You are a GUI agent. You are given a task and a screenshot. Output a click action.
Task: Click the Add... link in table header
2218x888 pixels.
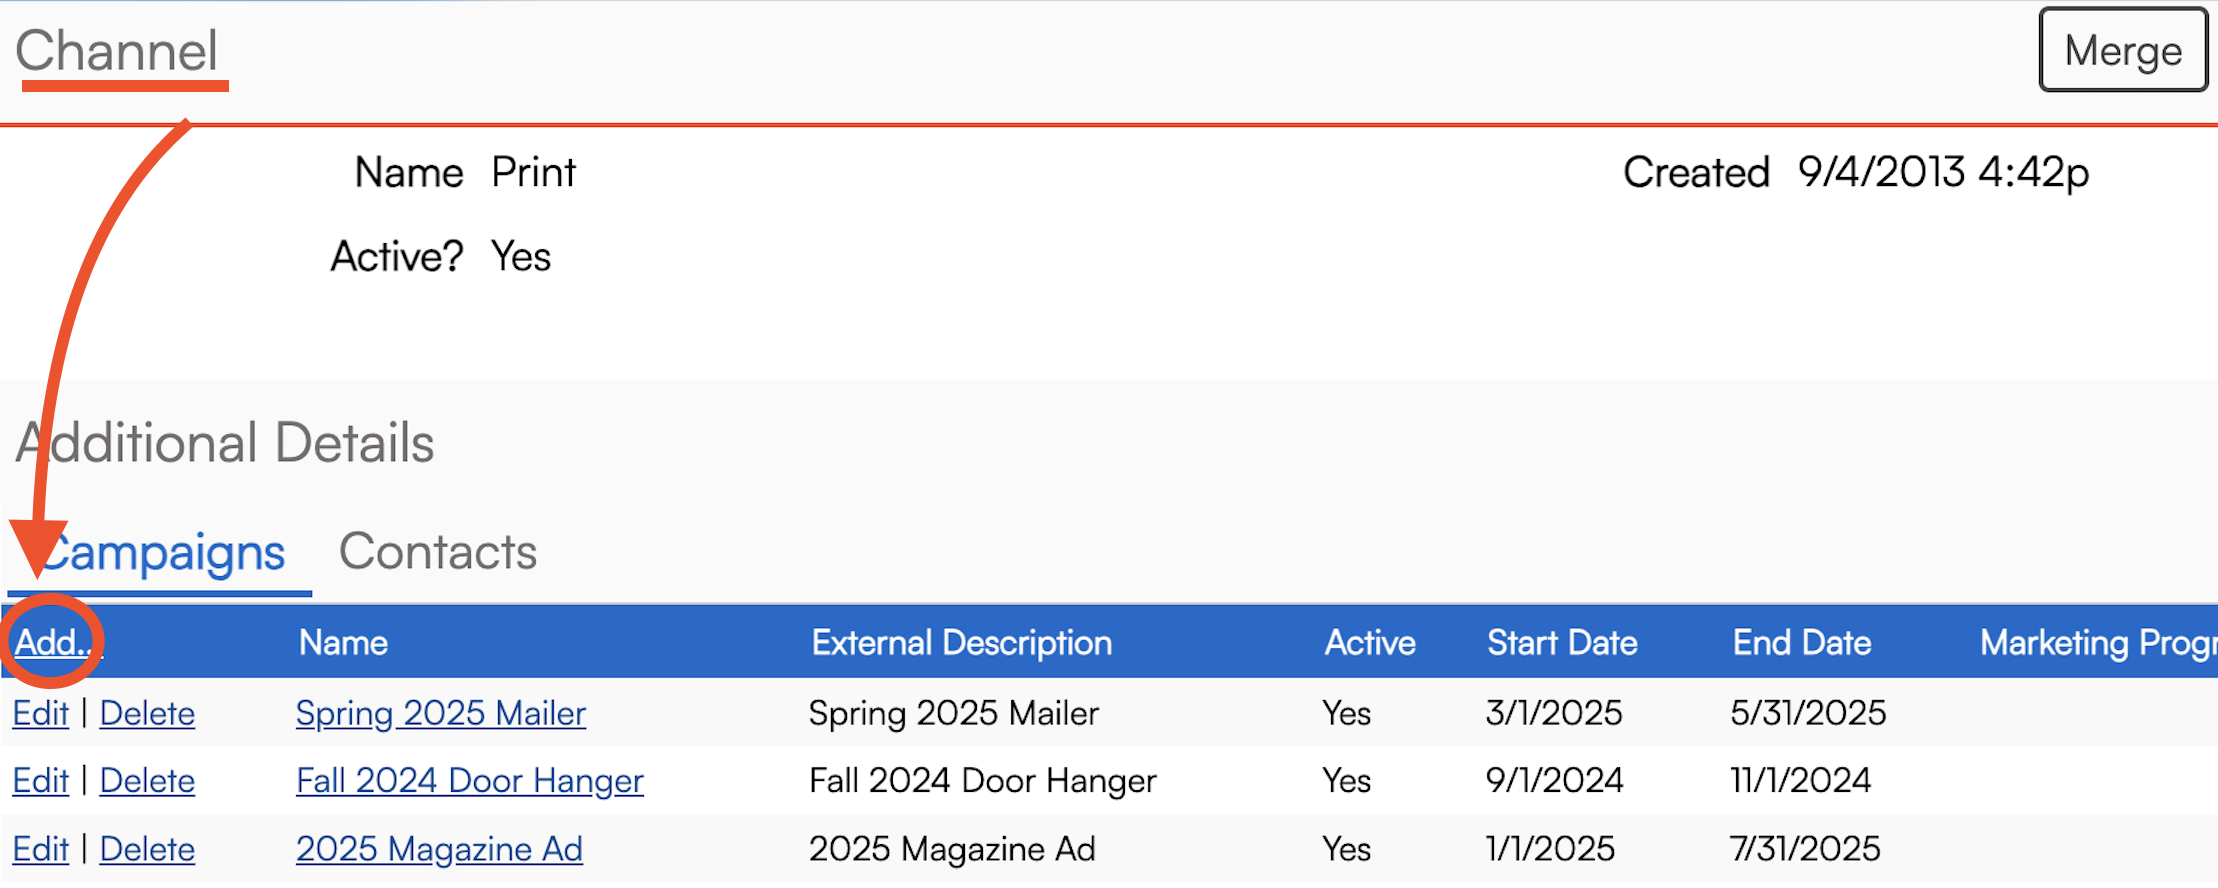pos(52,642)
